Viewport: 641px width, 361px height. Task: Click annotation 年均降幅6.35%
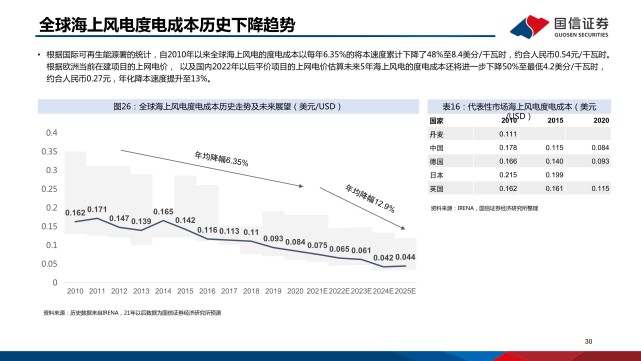pos(221,159)
